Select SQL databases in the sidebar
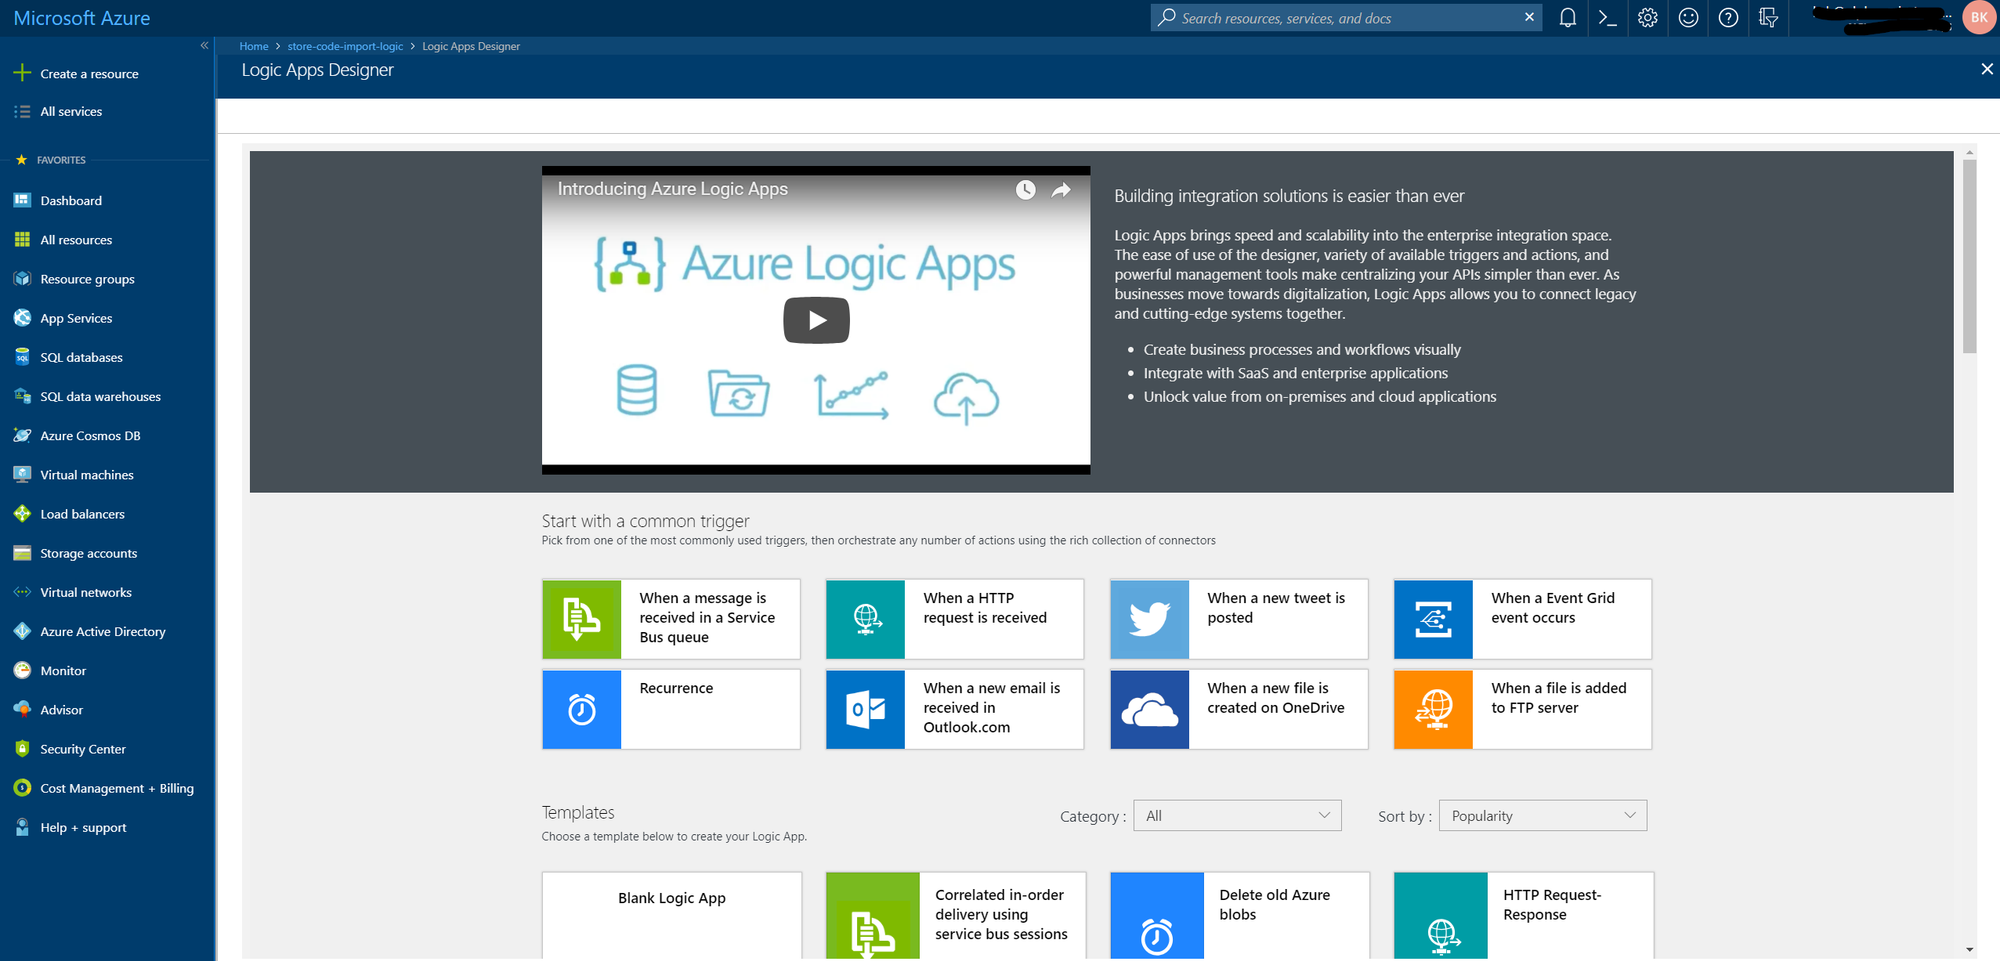This screenshot has height=961, width=2000. point(80,357)
